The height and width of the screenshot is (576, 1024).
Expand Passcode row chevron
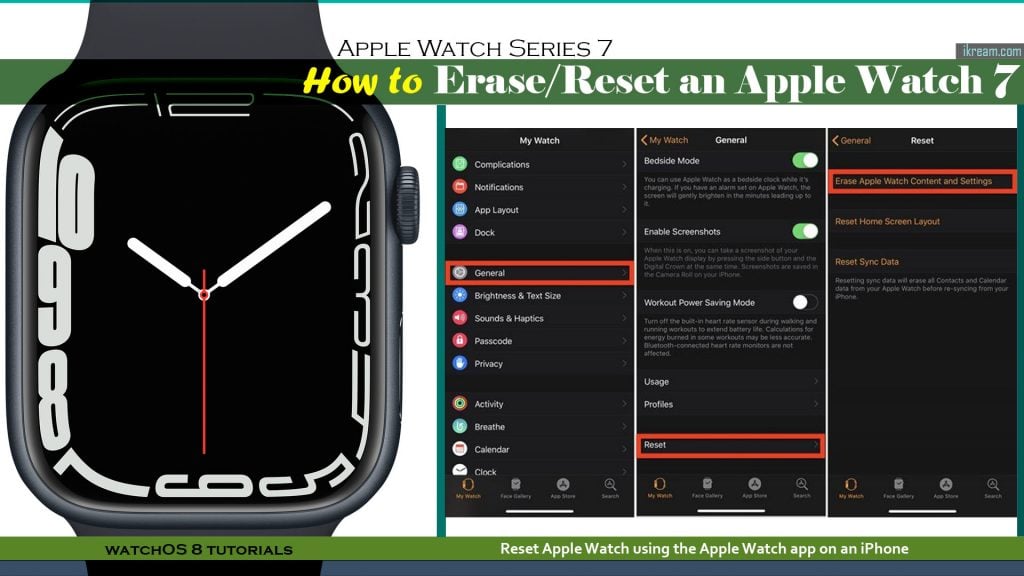point(624,340)
